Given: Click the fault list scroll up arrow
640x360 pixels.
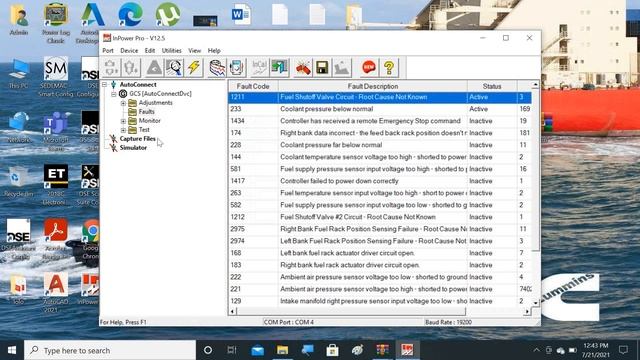Looking at the screenshot, I should tap(536, 85).
